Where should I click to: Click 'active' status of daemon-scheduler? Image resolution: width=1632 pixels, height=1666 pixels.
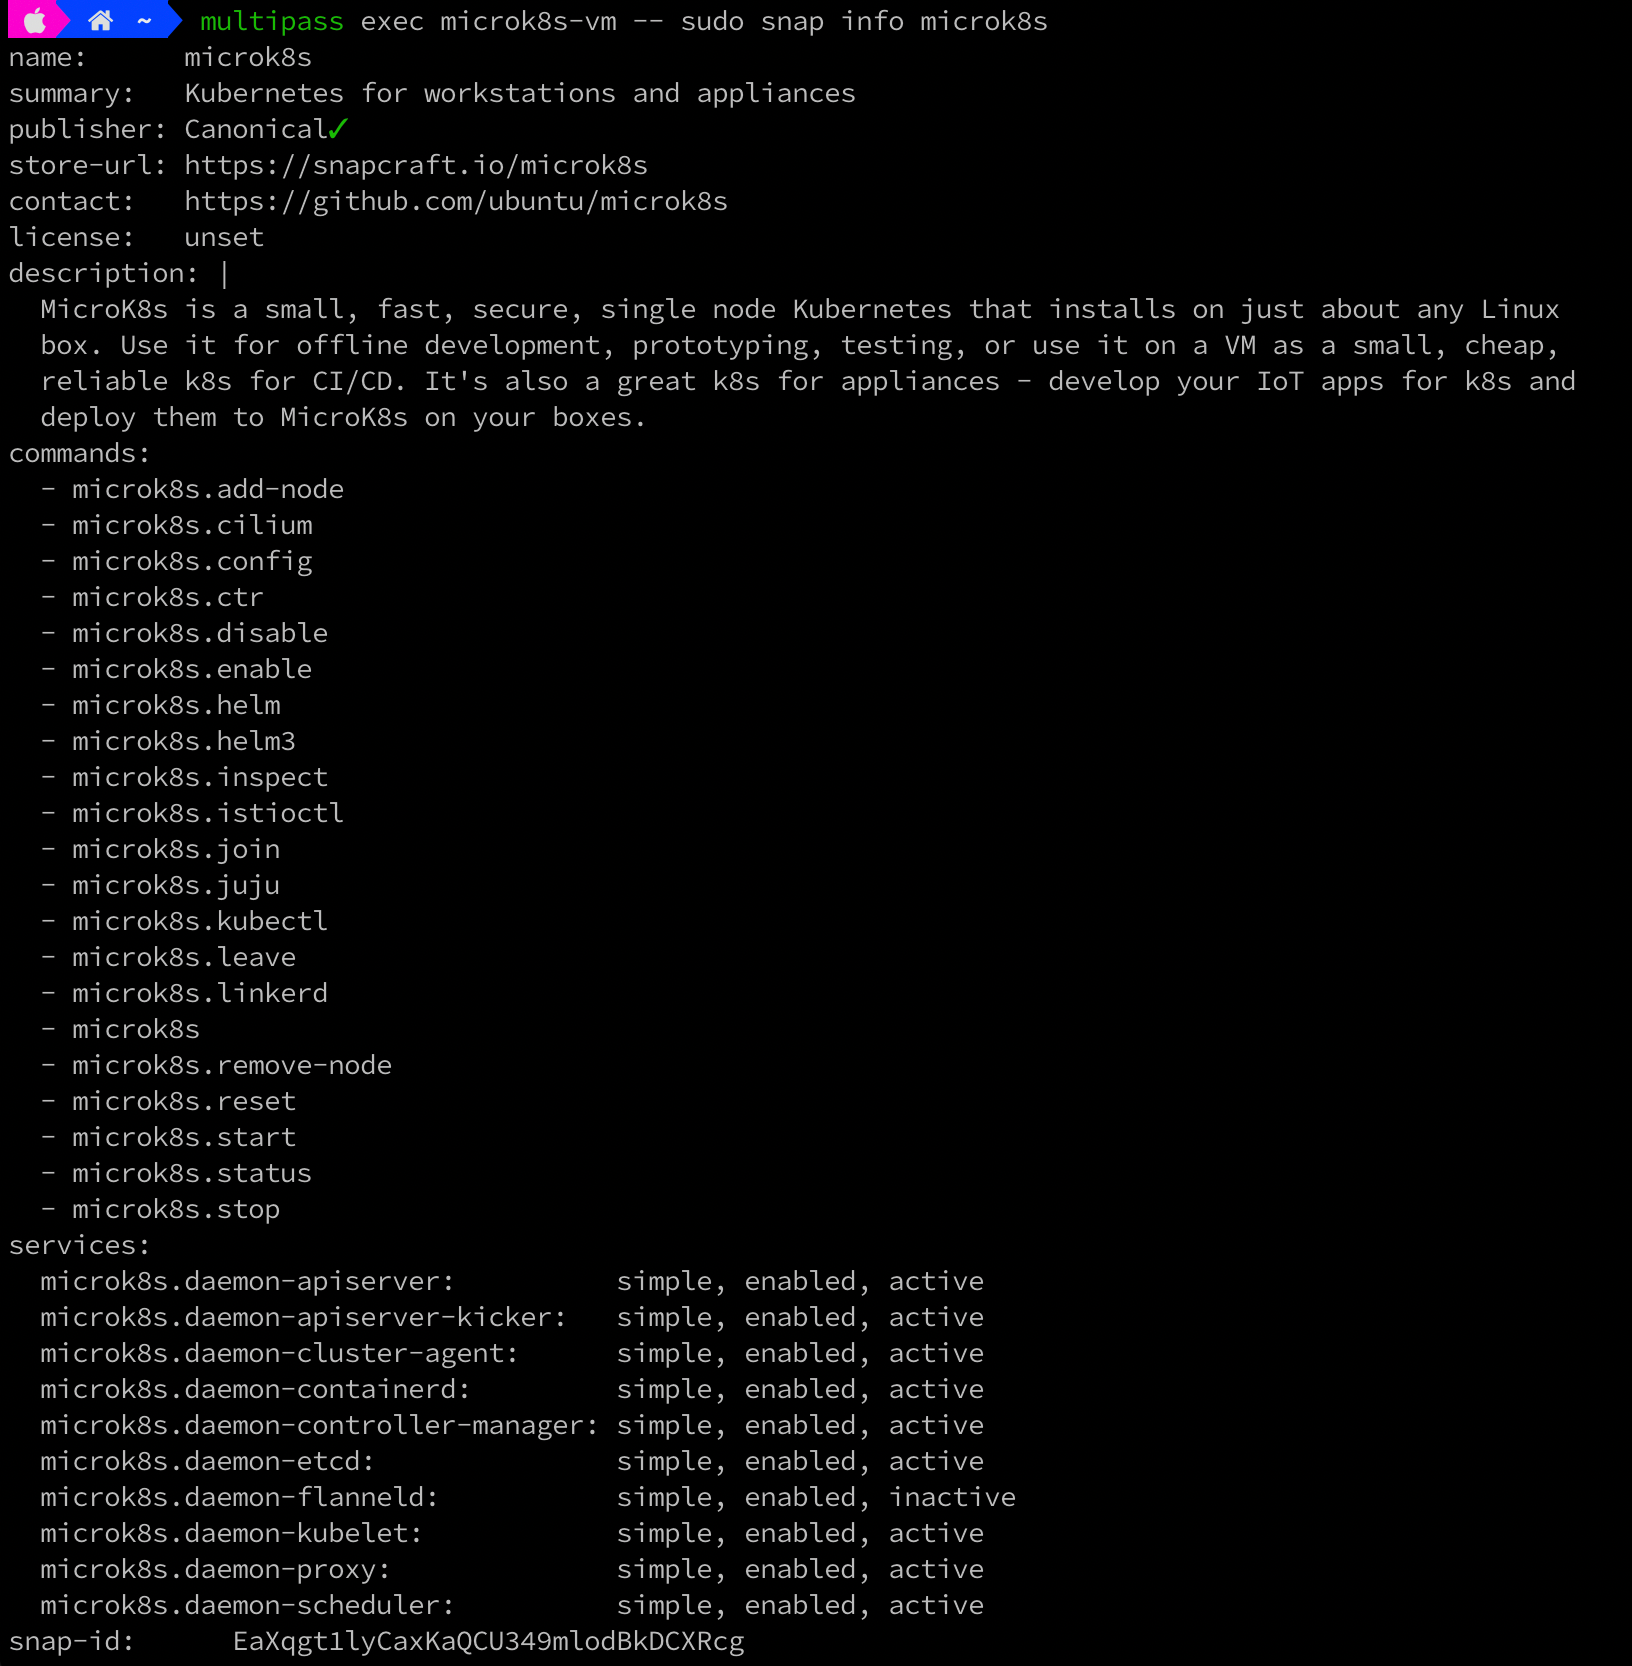pyautogui.click(x=936, y=1605)
